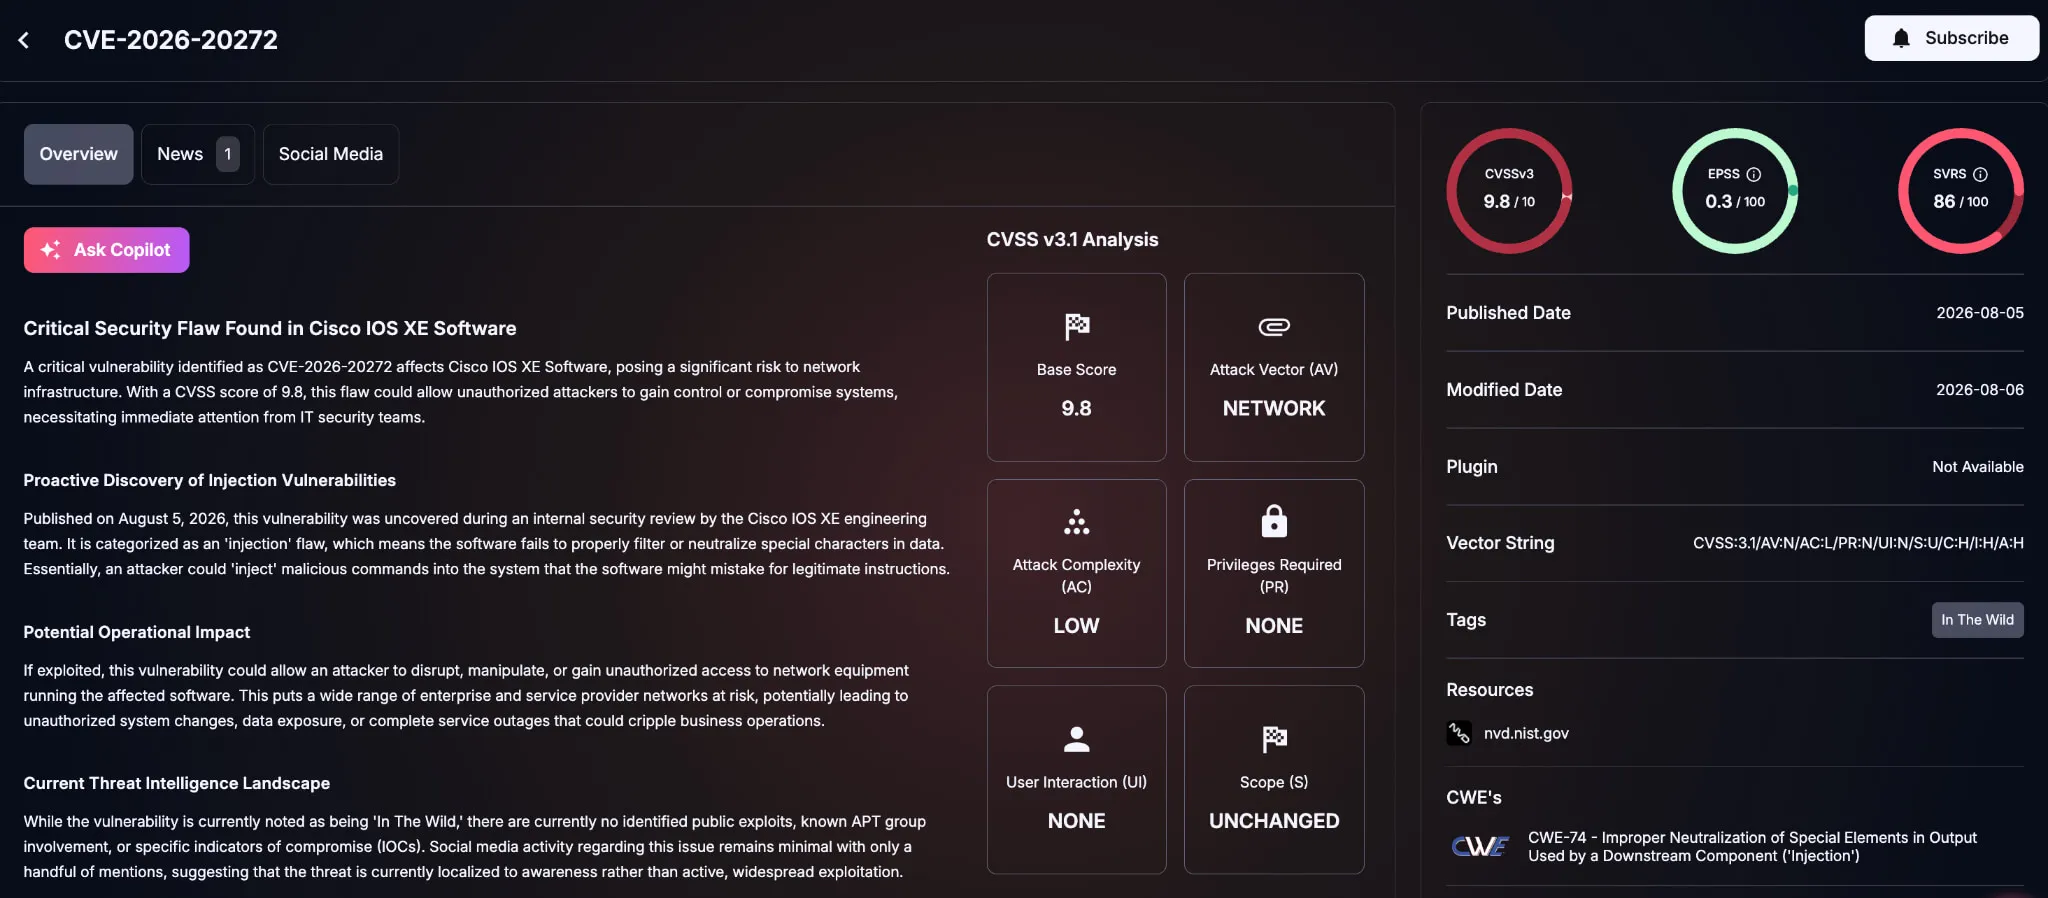Image resolution: width=2048 pixels, height=898 pixels.
Task: Click the Tags row label
Action: [1466, 620]
